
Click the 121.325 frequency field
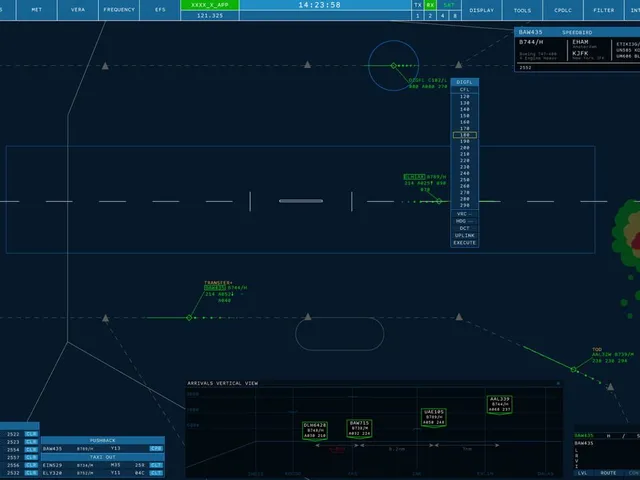point(210,16)
